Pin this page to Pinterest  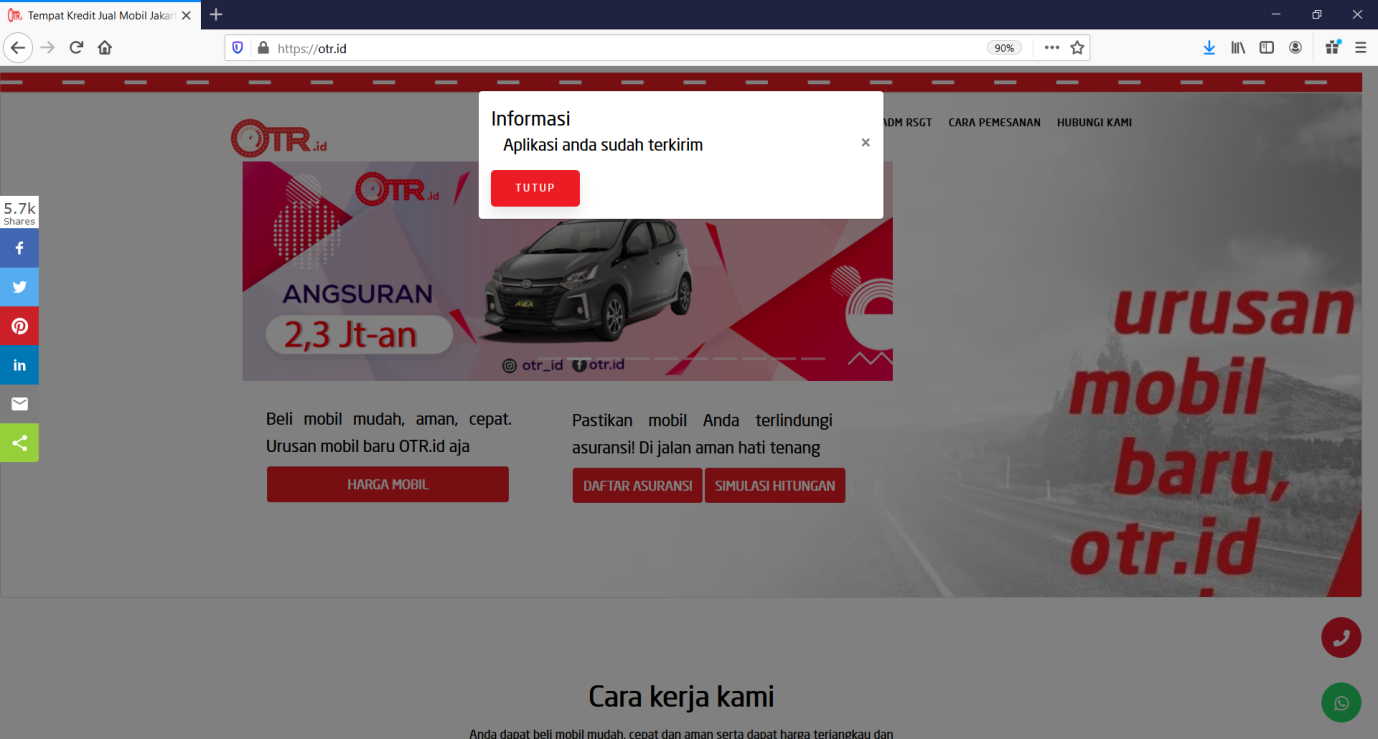19,325
